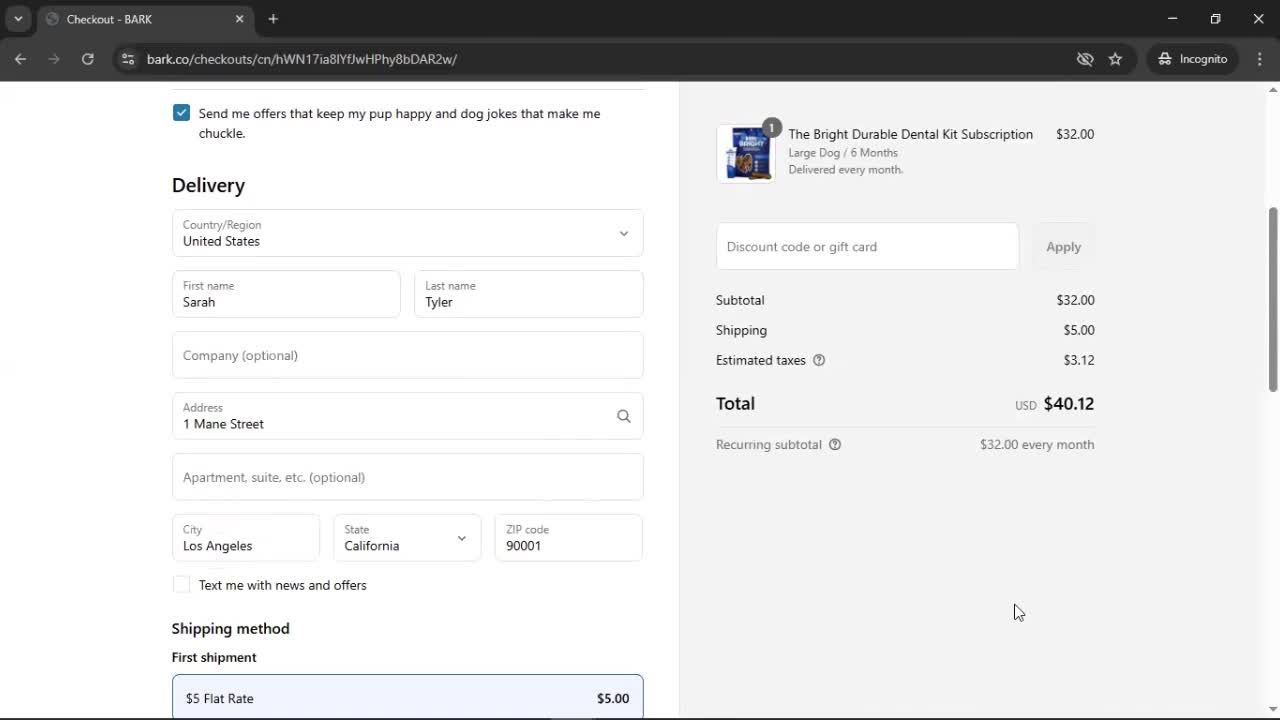Uncheck the send me offers checkbox
This screenshot has height=720, width=1280.
181,112
